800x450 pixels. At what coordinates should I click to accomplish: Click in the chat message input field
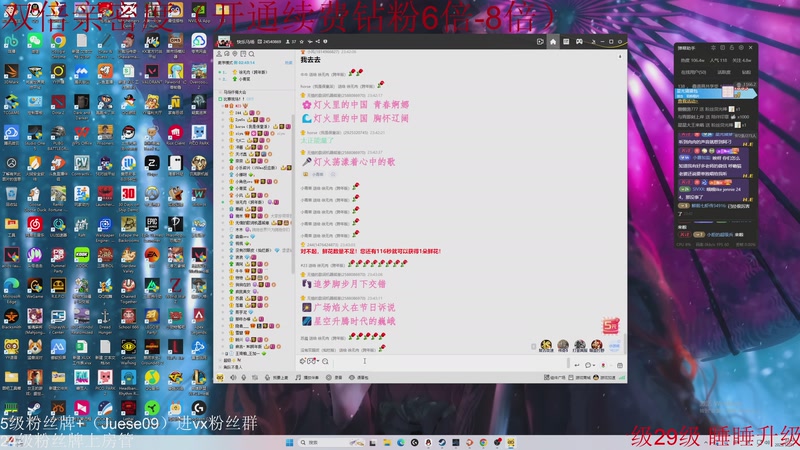pos(449,362)
